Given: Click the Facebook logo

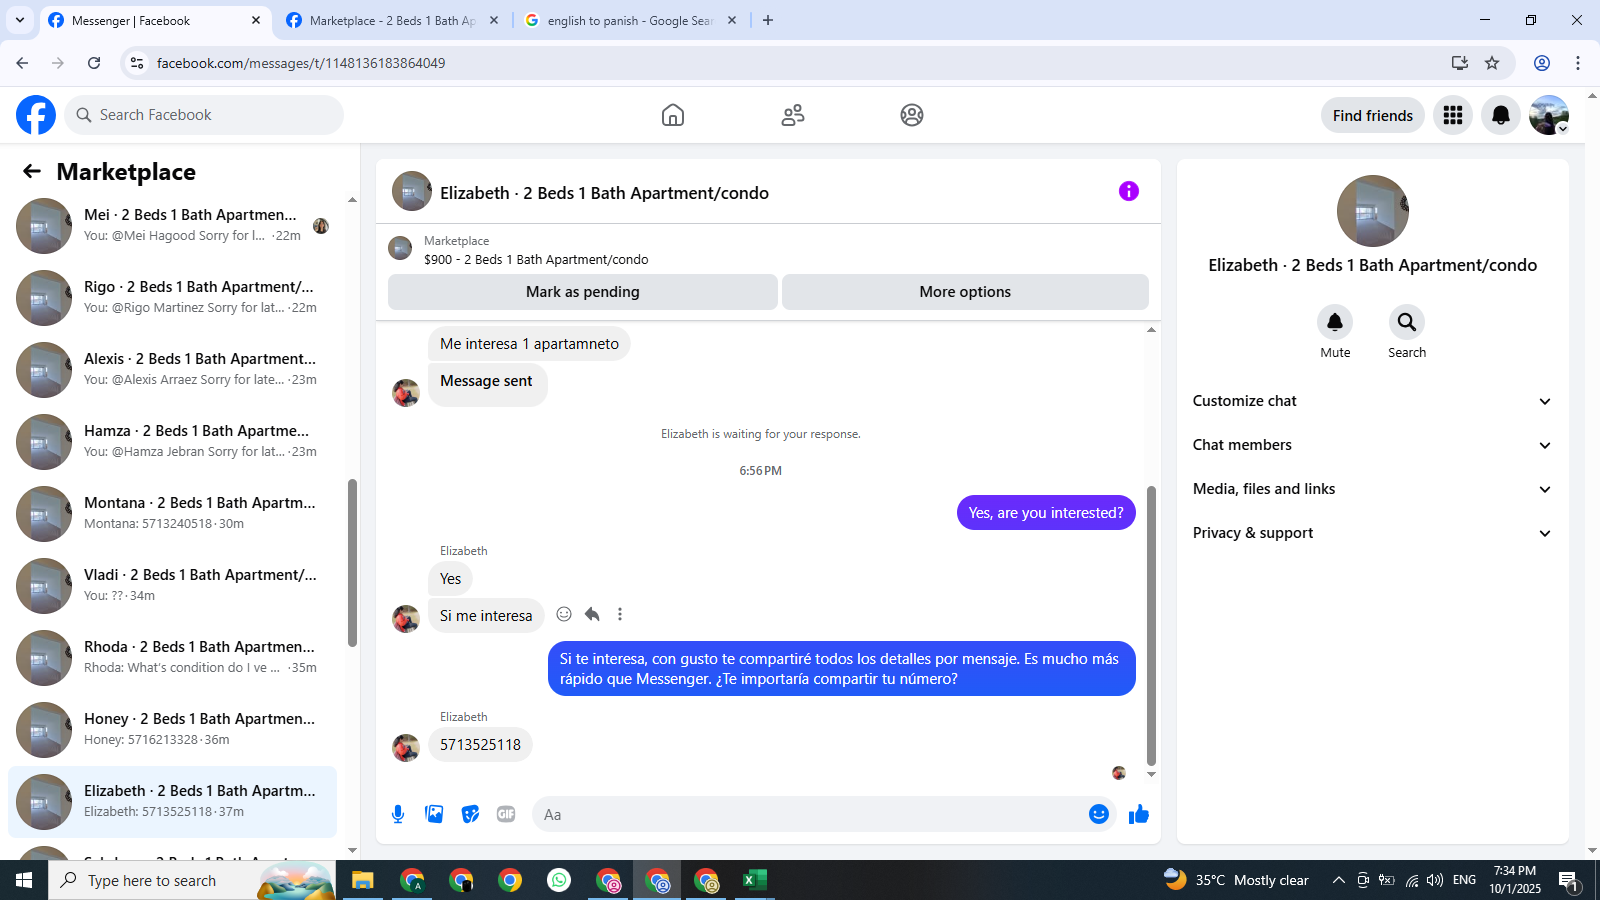Looking at the screenshot, I should [x=36, y=115].
